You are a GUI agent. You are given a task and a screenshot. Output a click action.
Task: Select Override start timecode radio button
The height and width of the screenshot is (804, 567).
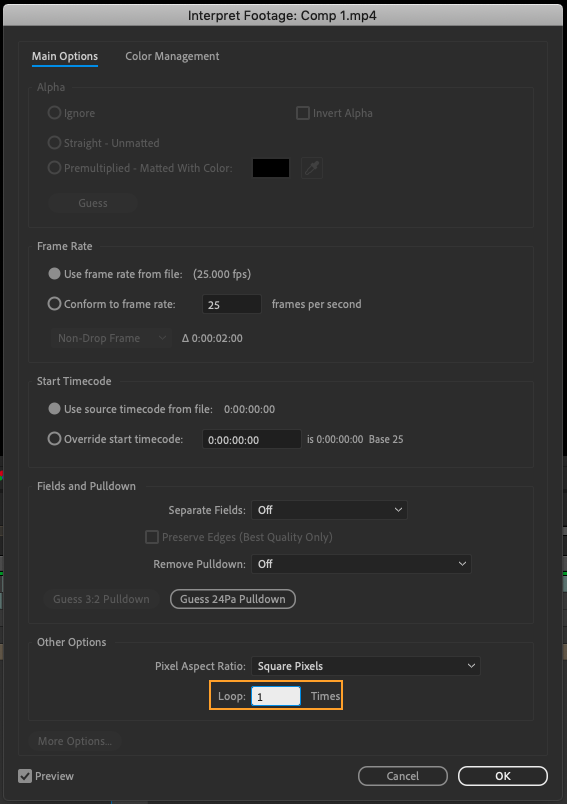coord(54,439)
